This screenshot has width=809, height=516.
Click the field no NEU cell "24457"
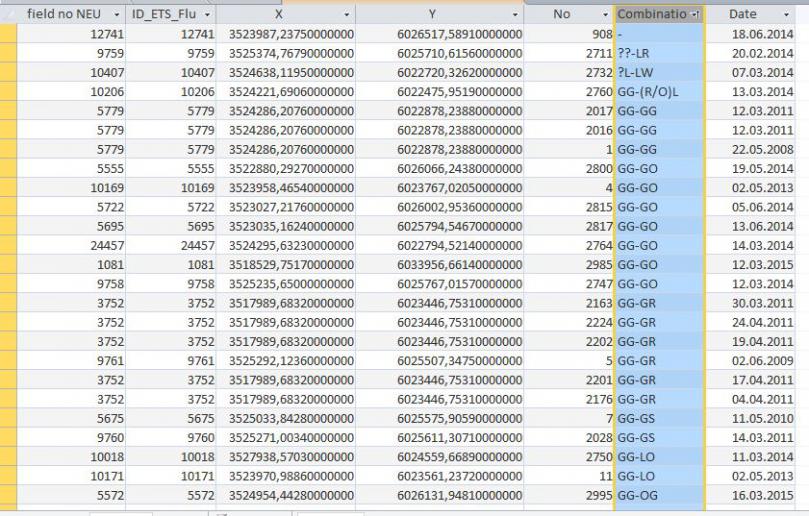[71, 246]
